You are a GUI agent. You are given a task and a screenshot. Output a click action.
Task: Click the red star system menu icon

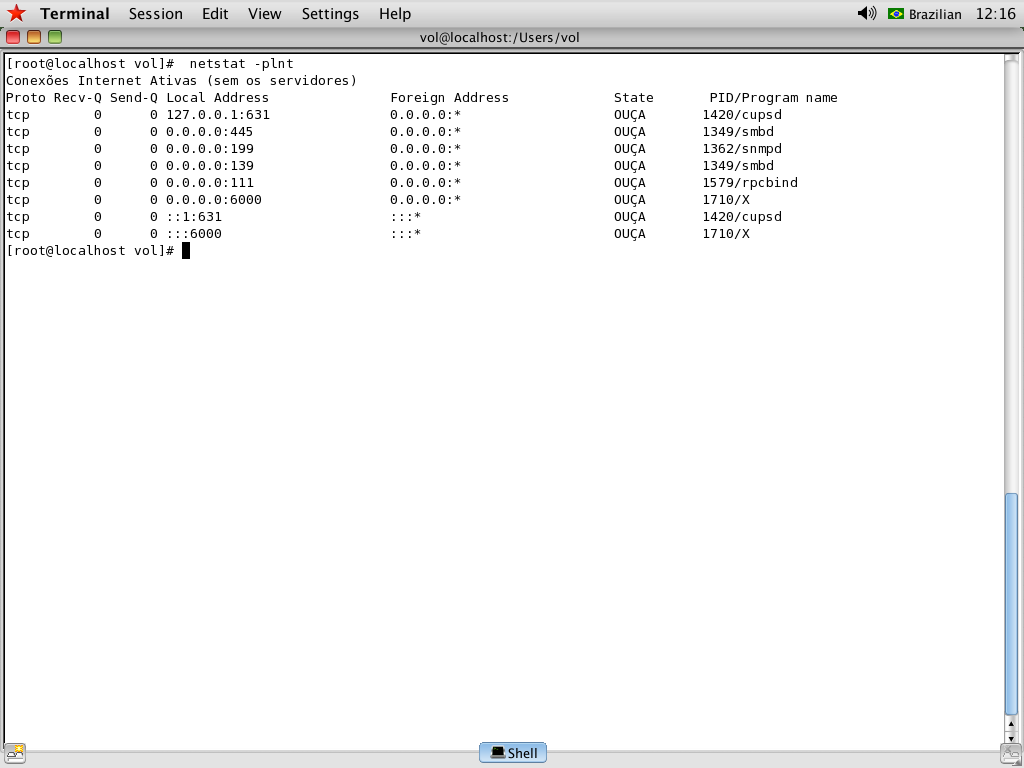click(16, 13)
